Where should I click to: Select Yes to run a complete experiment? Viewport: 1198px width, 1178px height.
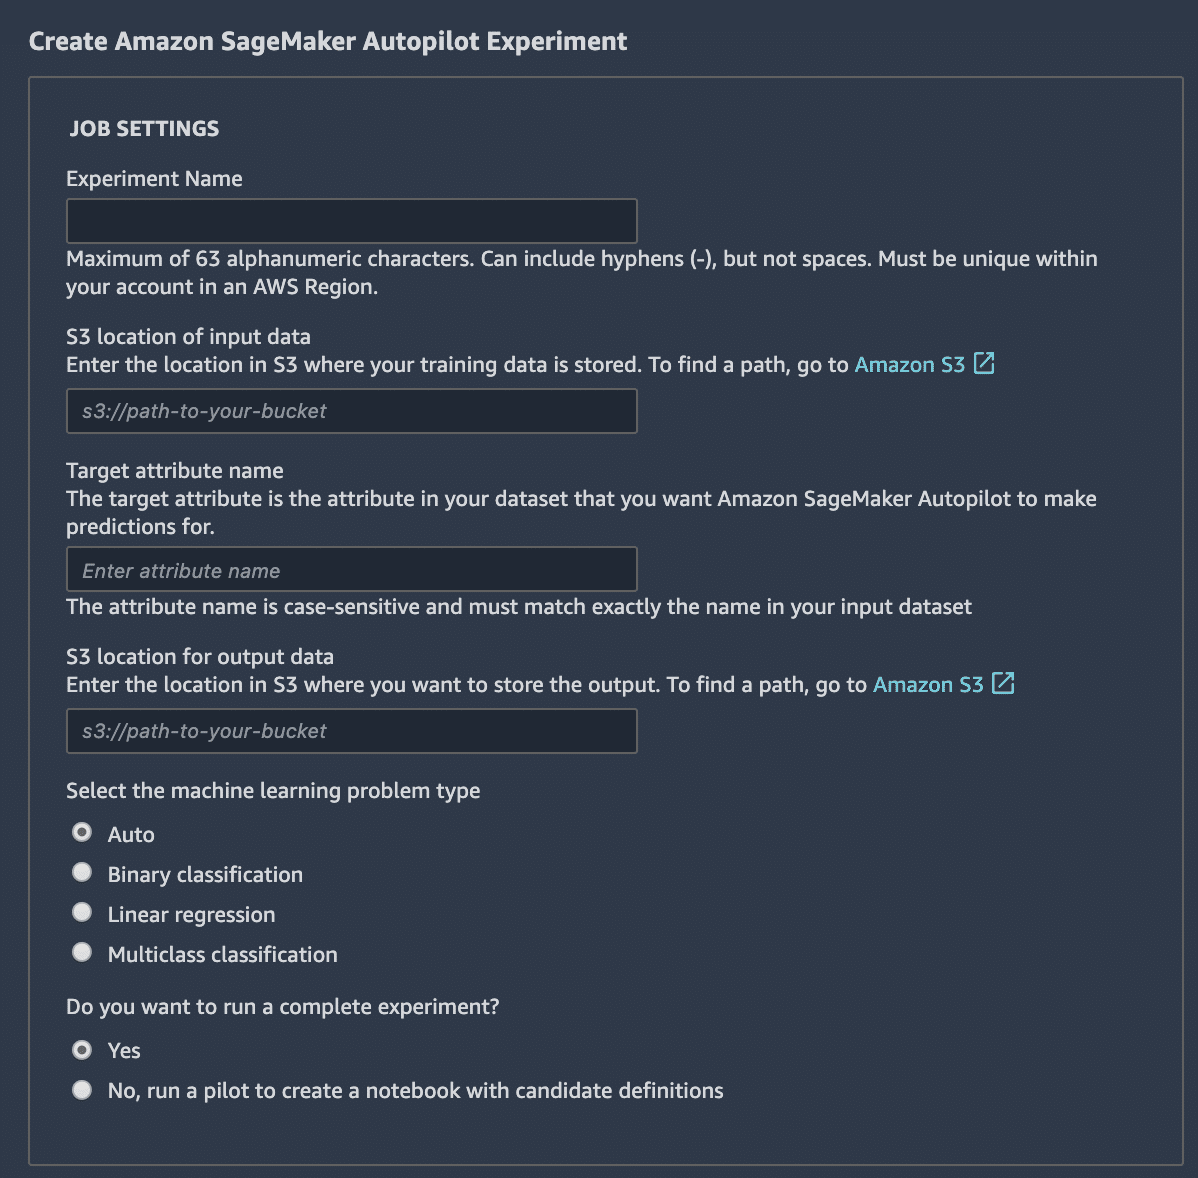(x=82, y=1050)
